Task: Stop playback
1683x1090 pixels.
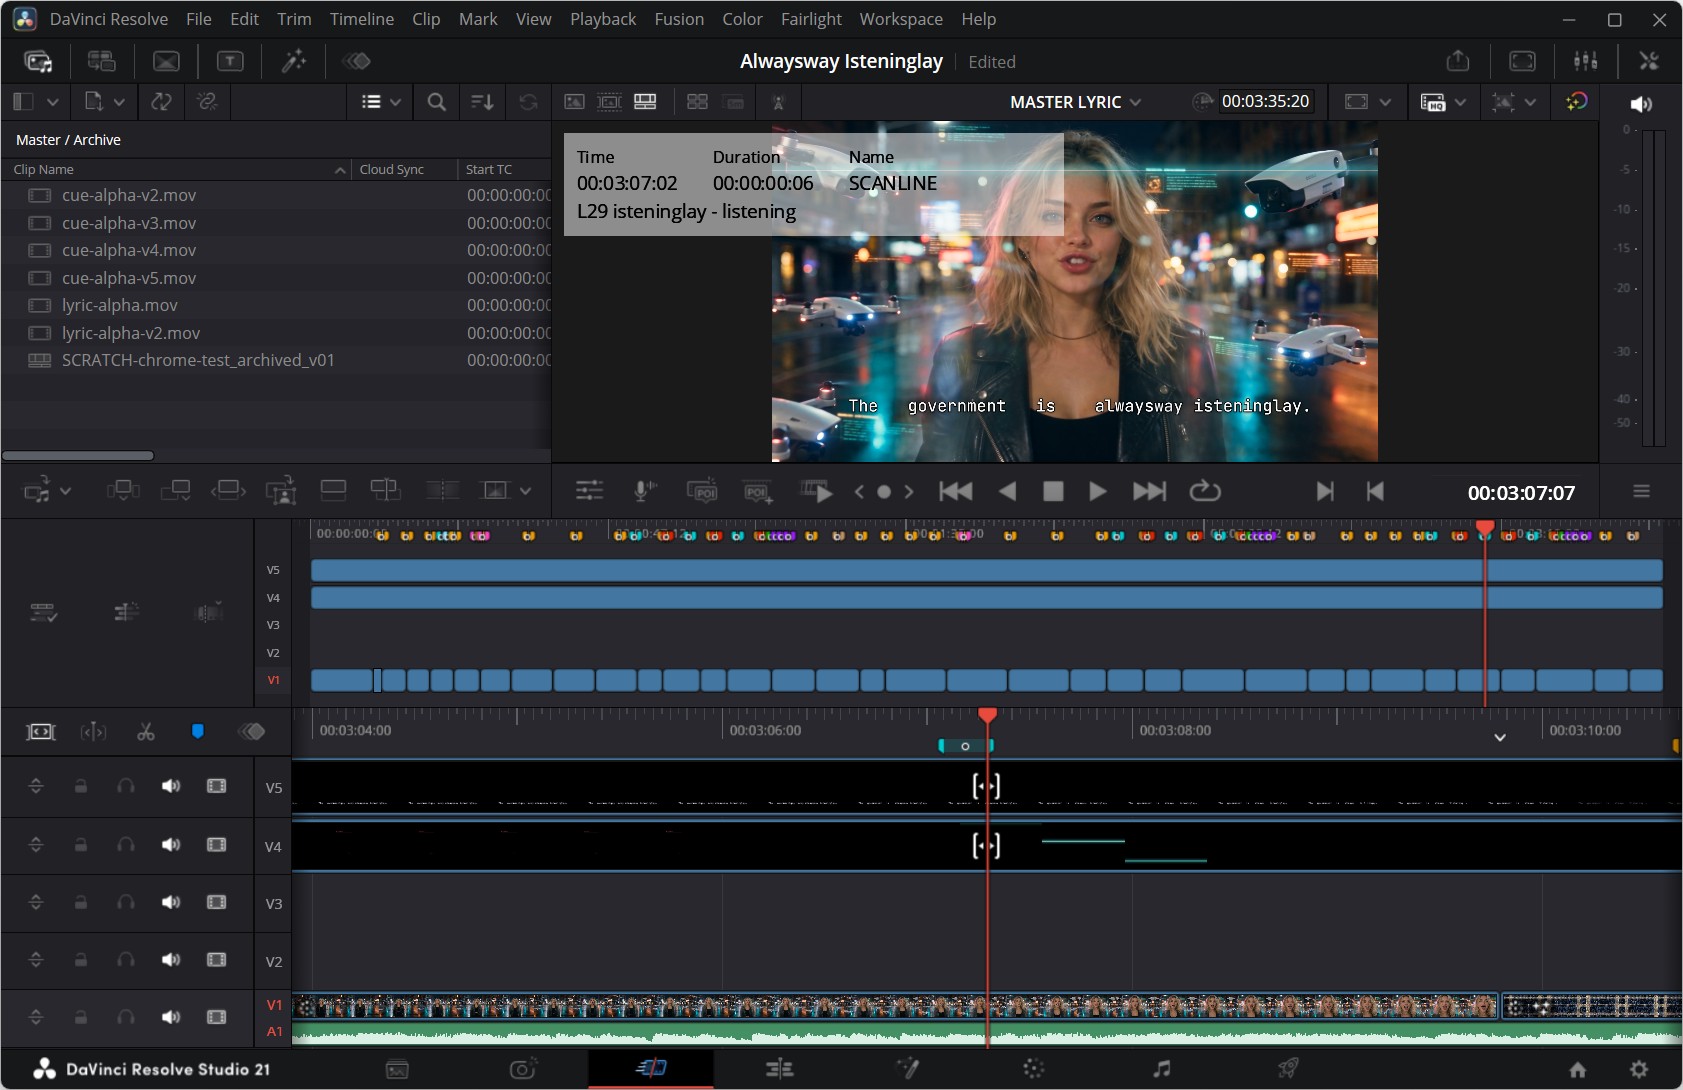Action: point(1052,490)
